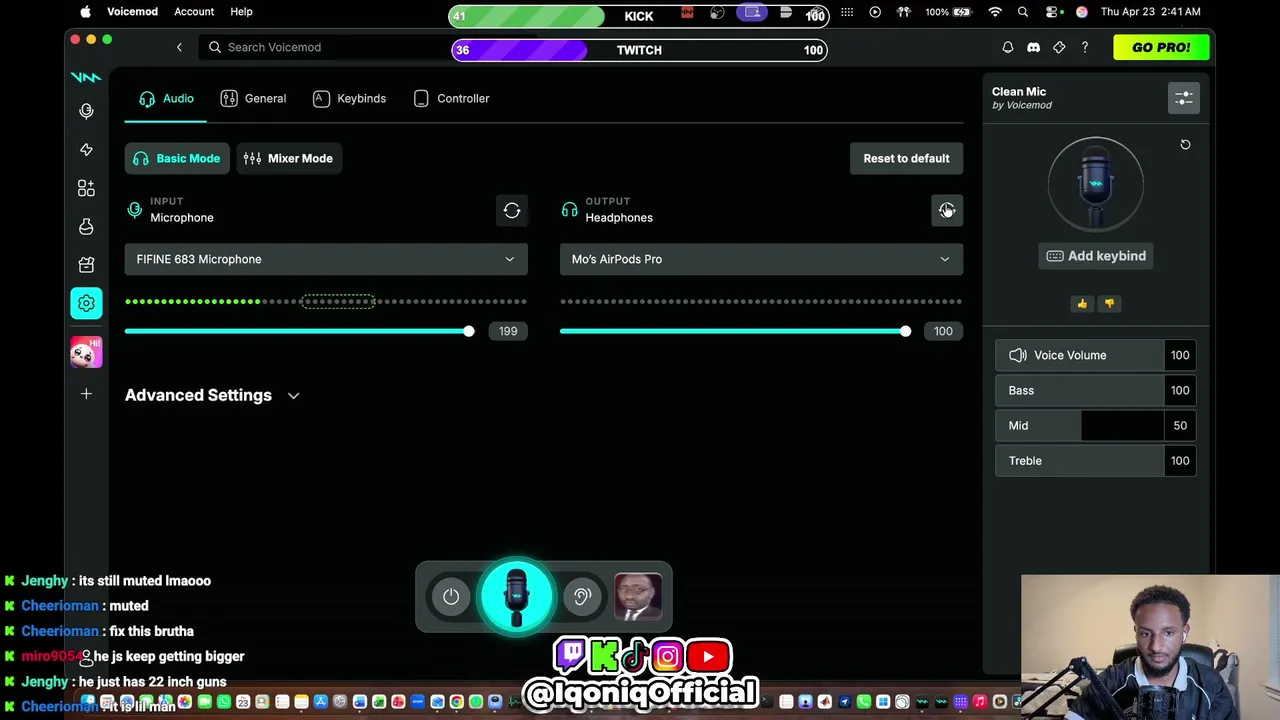Open the Voicemod menu bar item
This screenshot has width=1280, height=720.
[133, 12]
